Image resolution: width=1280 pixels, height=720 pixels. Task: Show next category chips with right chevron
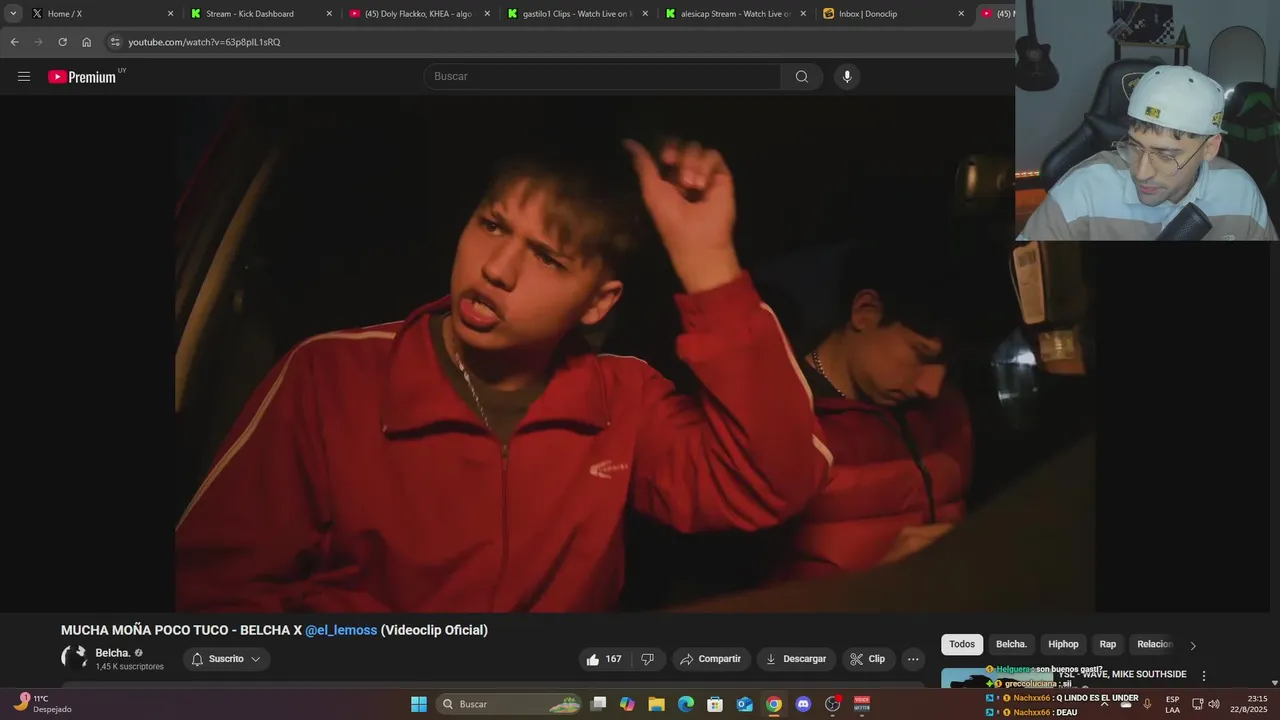(x=1192, y=645)
